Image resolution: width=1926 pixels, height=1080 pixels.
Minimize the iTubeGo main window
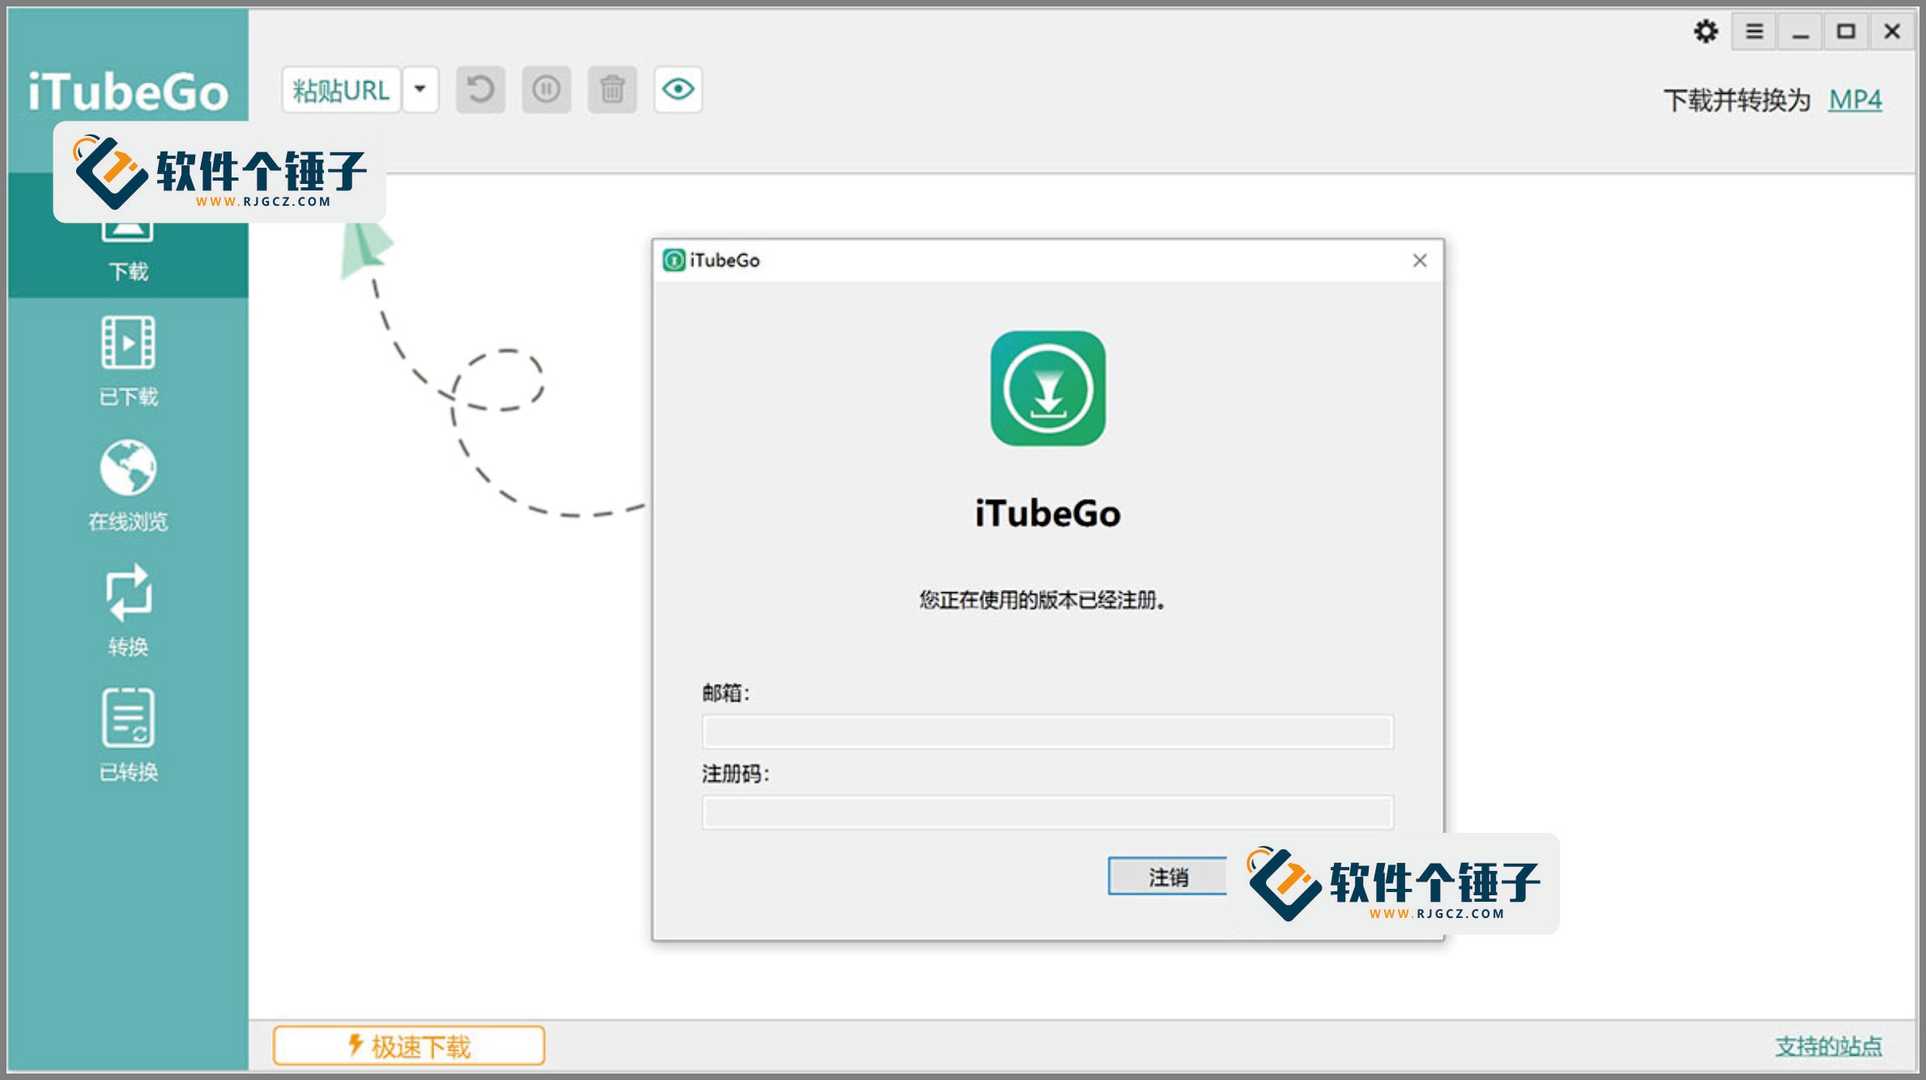click(x=1800, y=32)
